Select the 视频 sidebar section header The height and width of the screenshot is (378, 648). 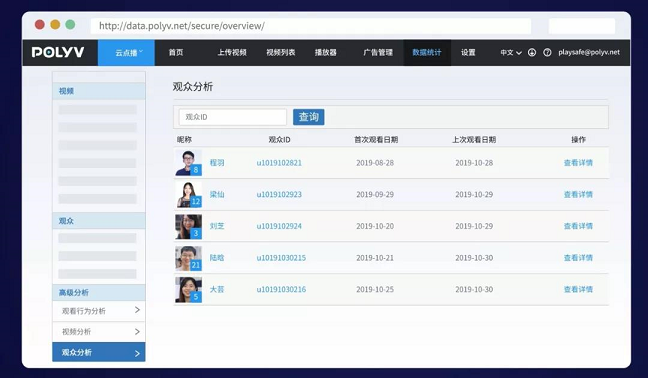coord(99,91)
